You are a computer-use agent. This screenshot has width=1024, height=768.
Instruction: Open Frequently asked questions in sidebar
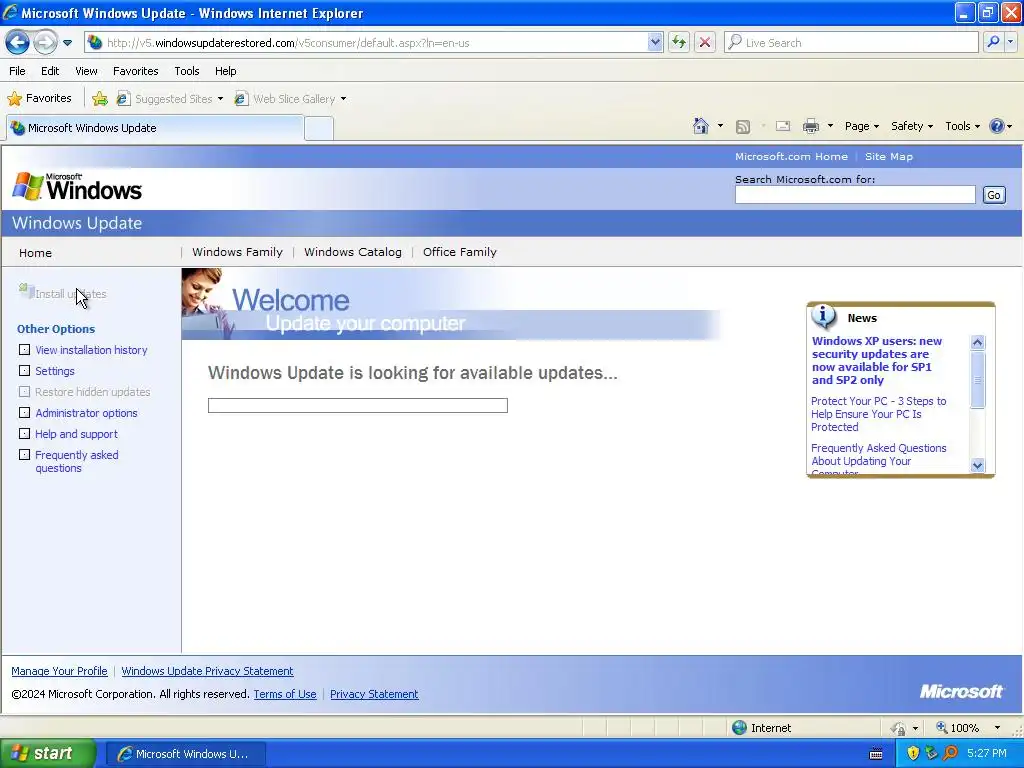[76, 461]
